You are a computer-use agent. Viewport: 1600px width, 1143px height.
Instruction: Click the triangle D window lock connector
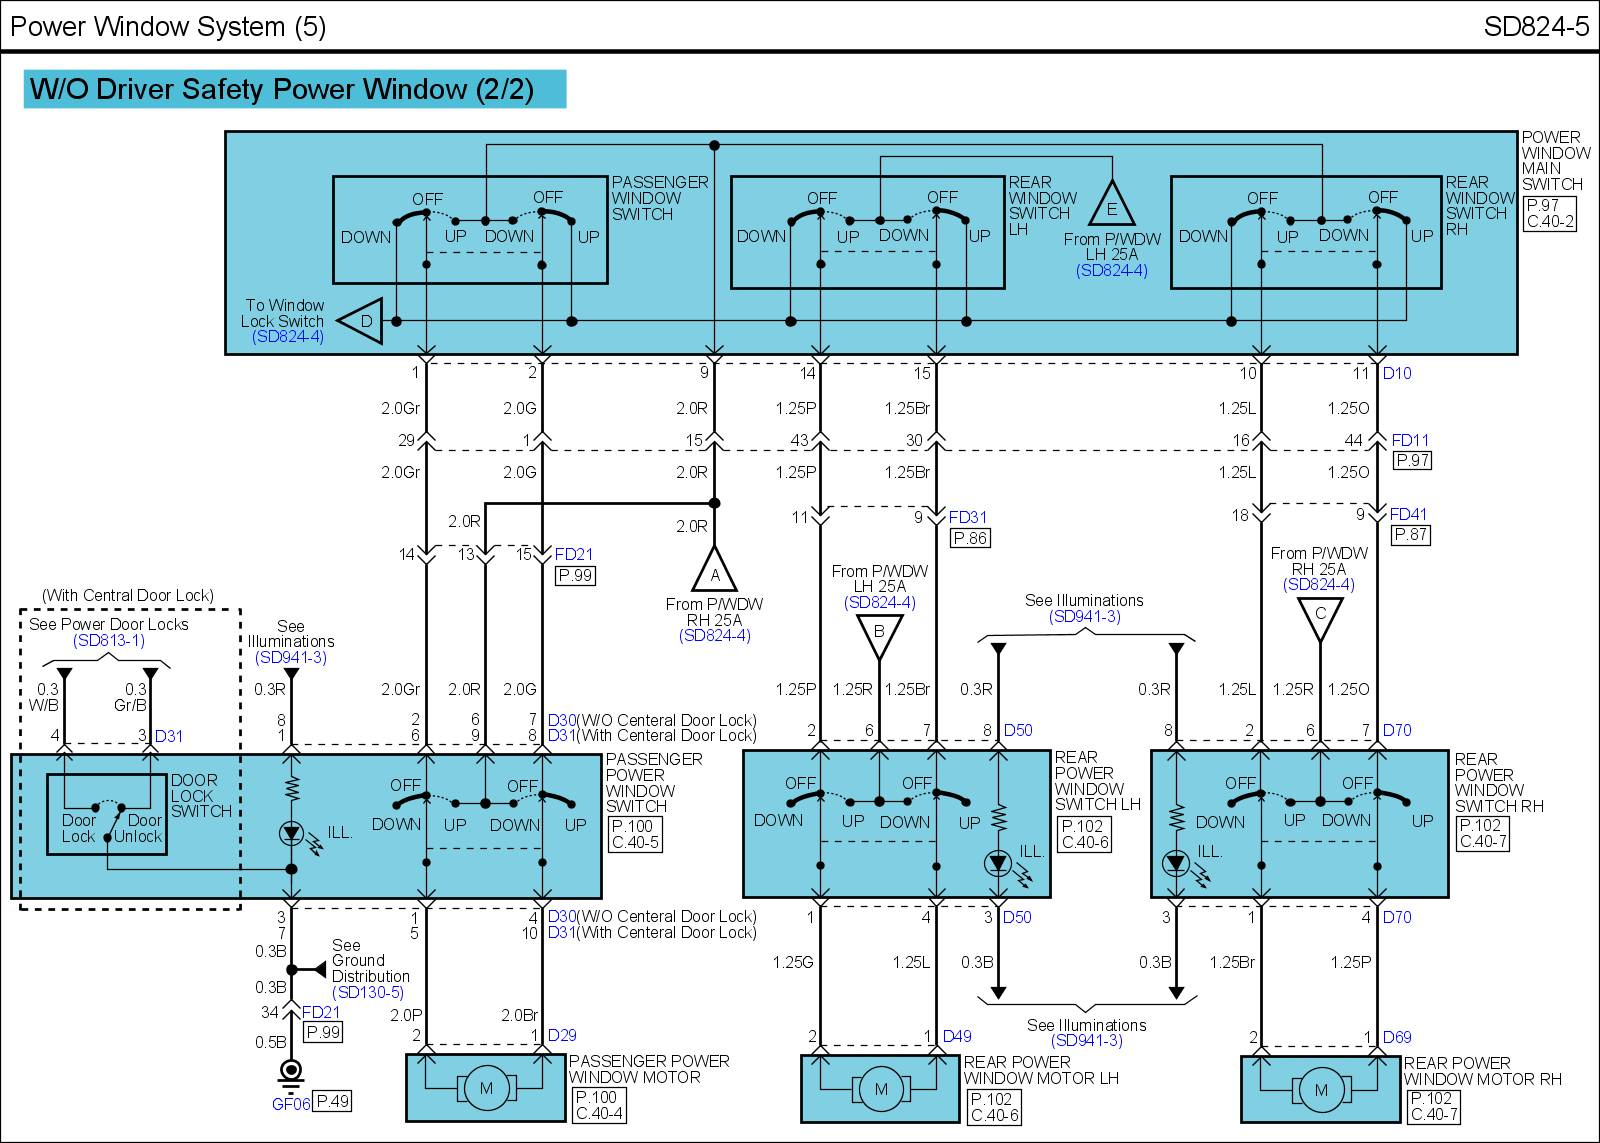point(362,321)
